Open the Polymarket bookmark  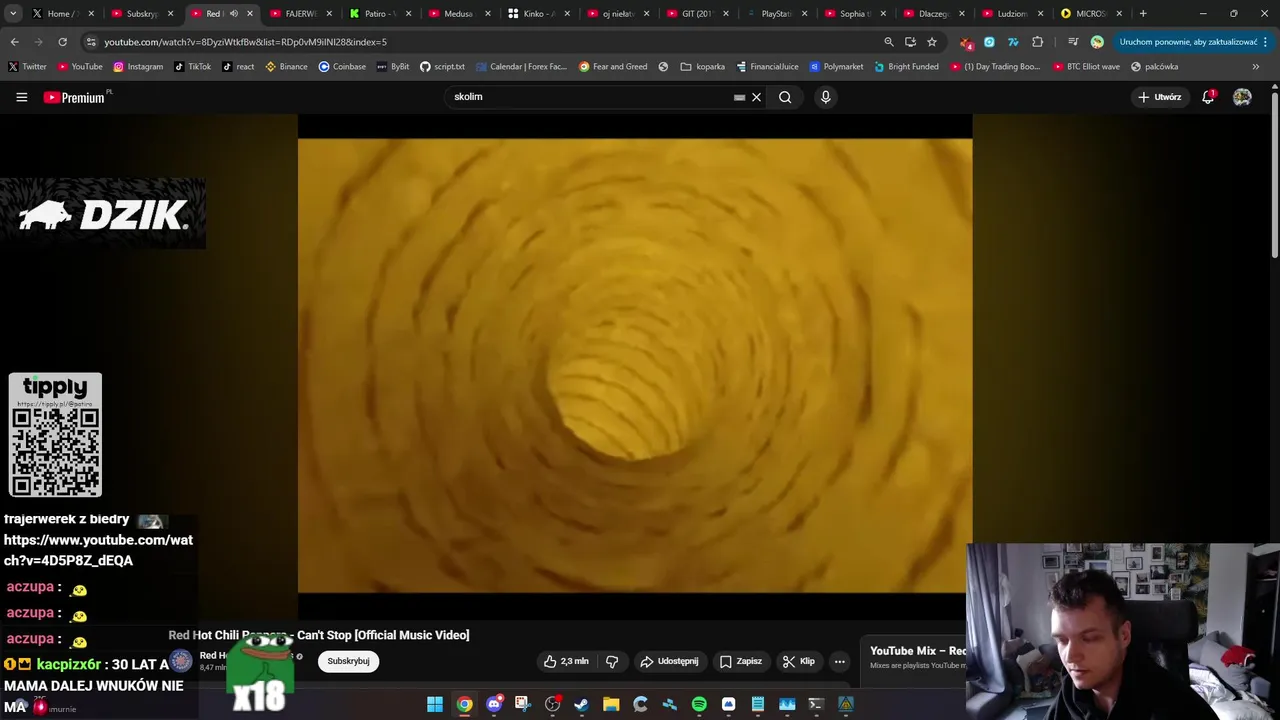pos(836,66)
